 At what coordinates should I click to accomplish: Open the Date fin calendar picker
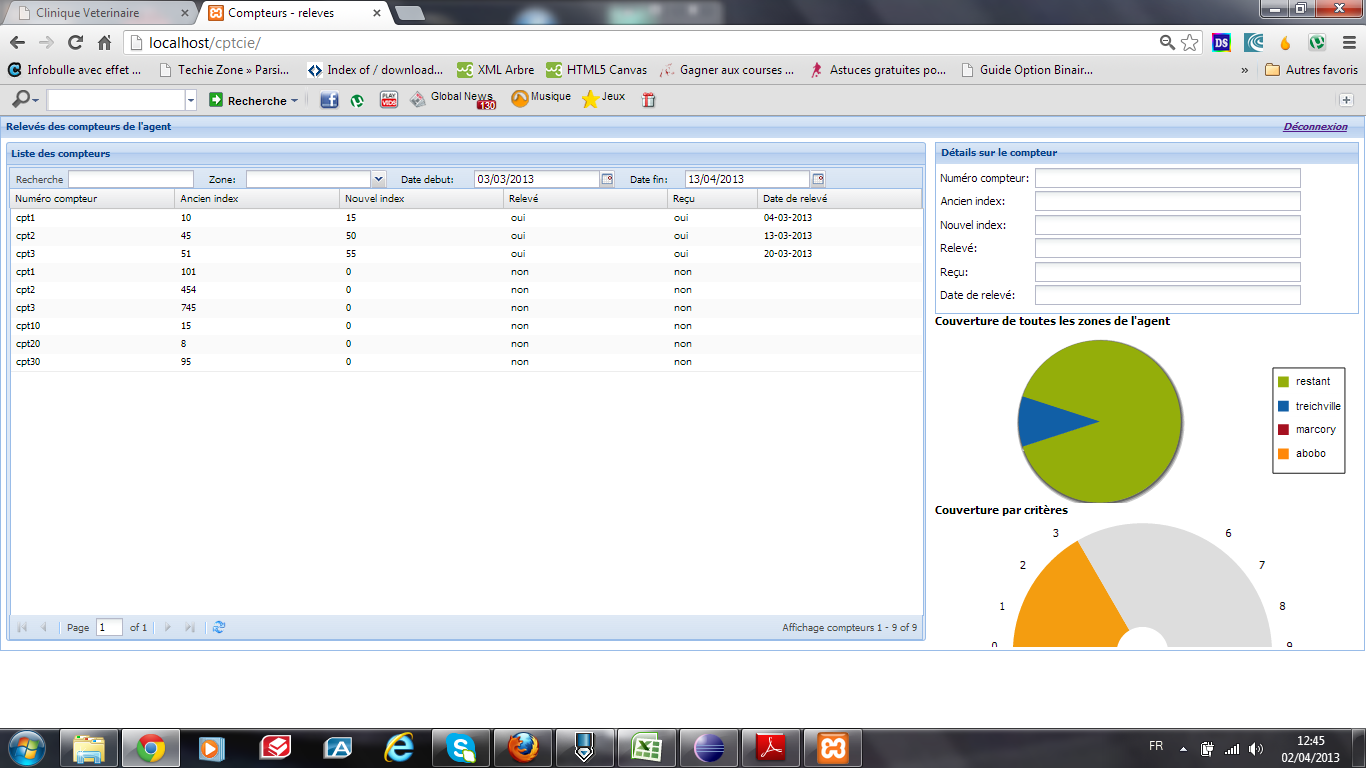click(817, 179)
